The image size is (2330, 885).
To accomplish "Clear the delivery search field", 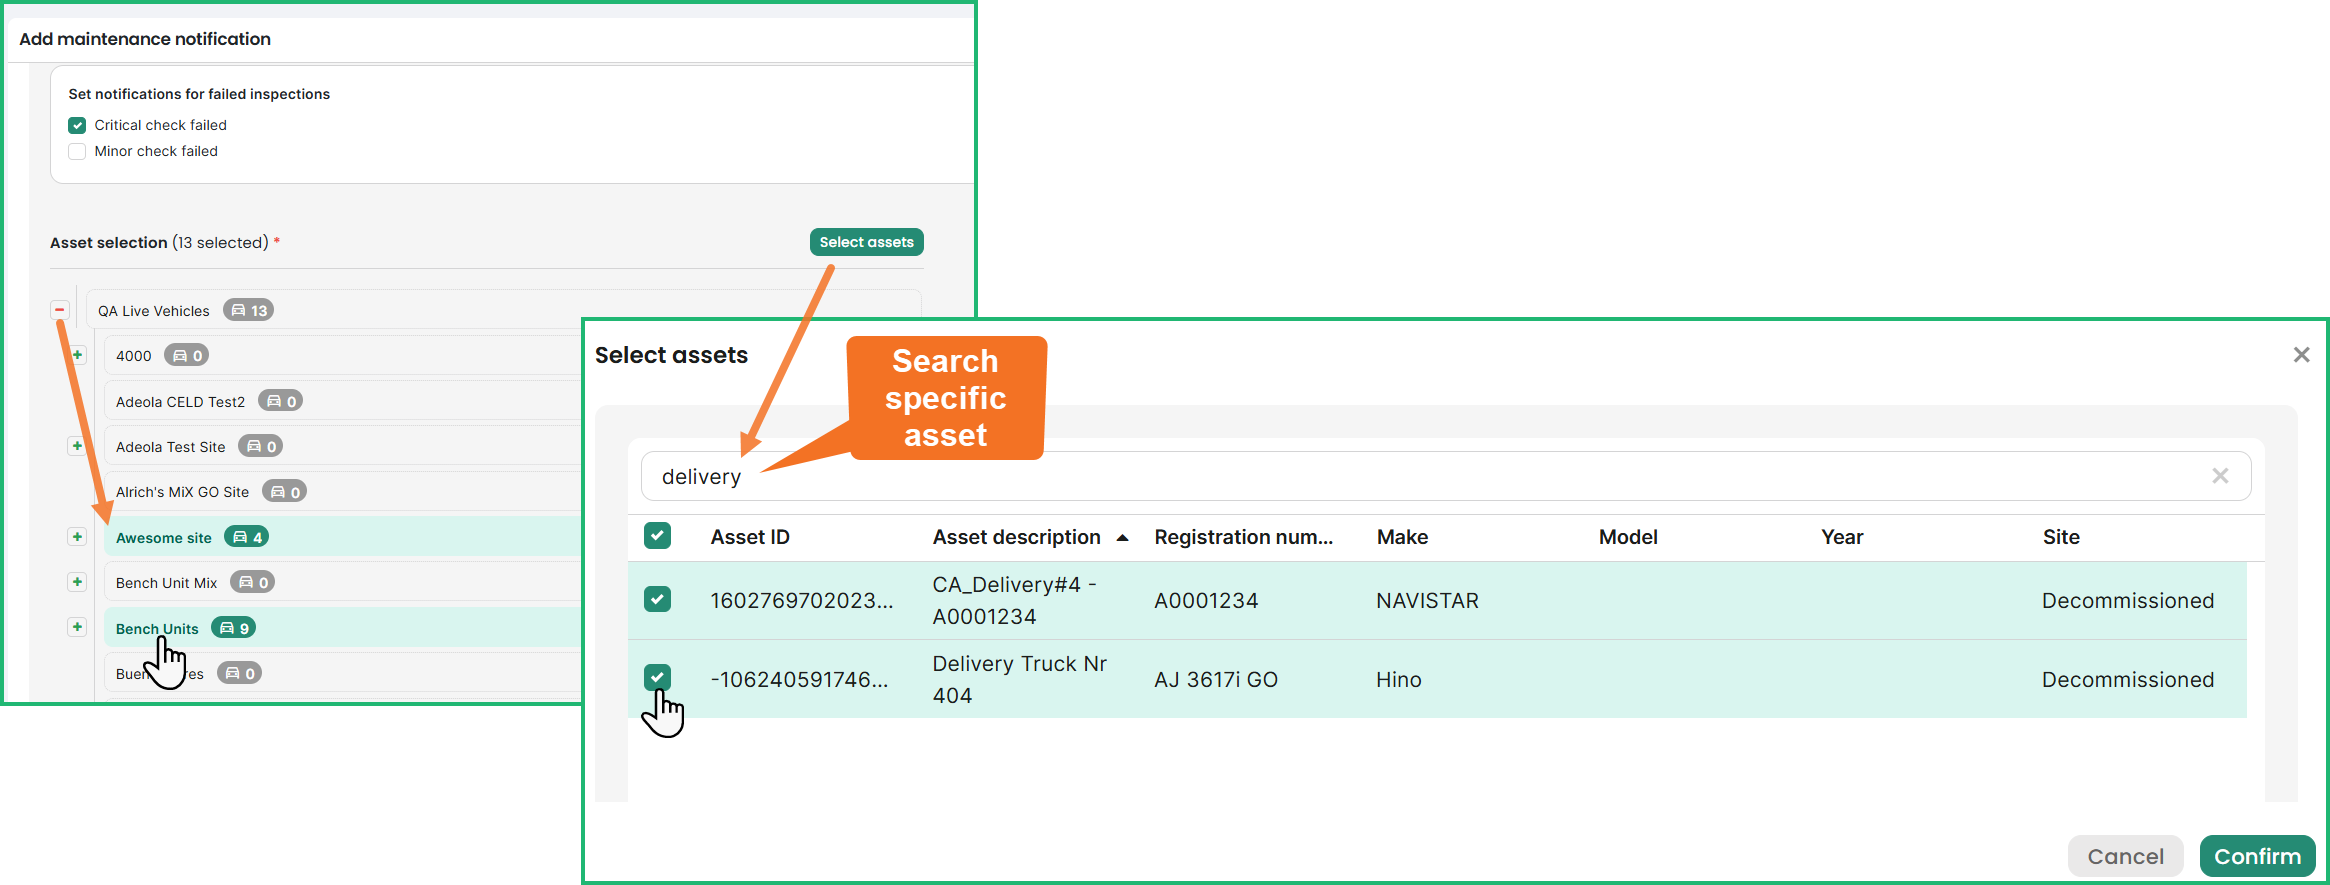I will (2219, 476).
